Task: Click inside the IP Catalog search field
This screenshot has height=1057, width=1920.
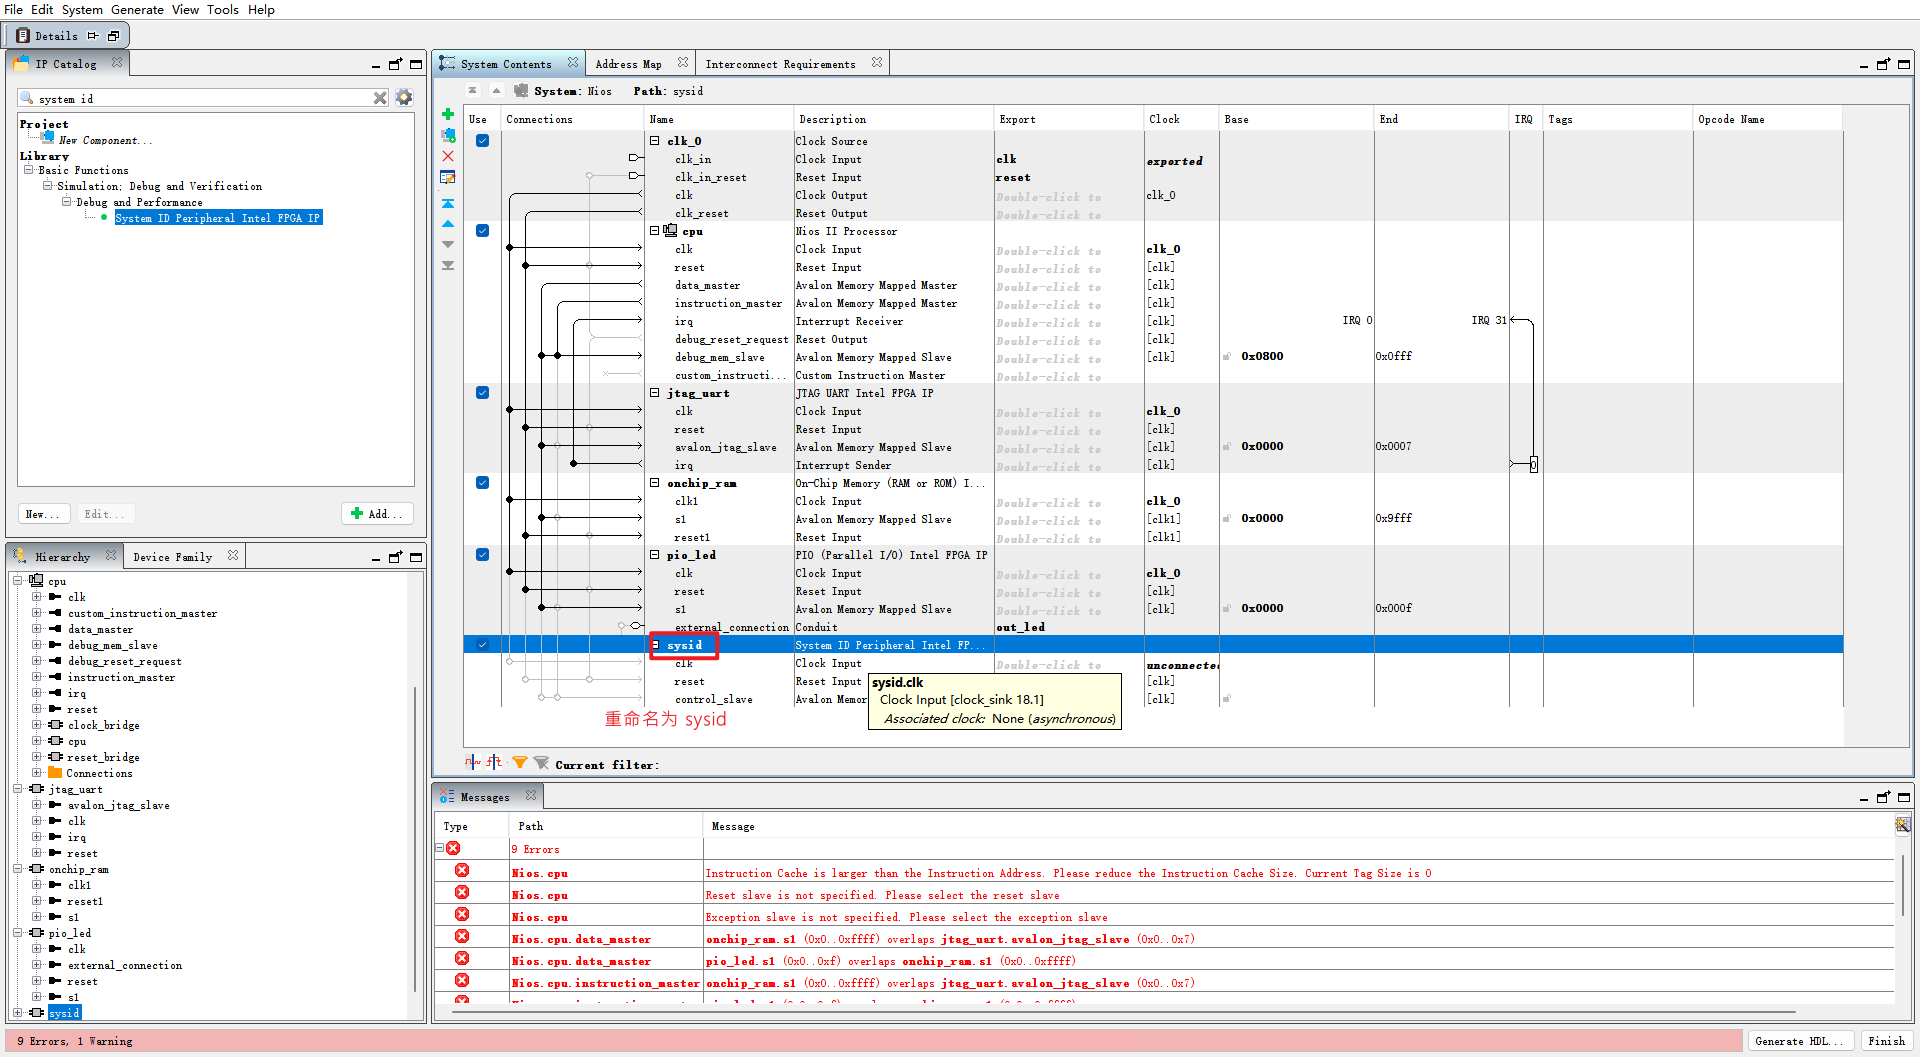Action: tap(200, 97)
